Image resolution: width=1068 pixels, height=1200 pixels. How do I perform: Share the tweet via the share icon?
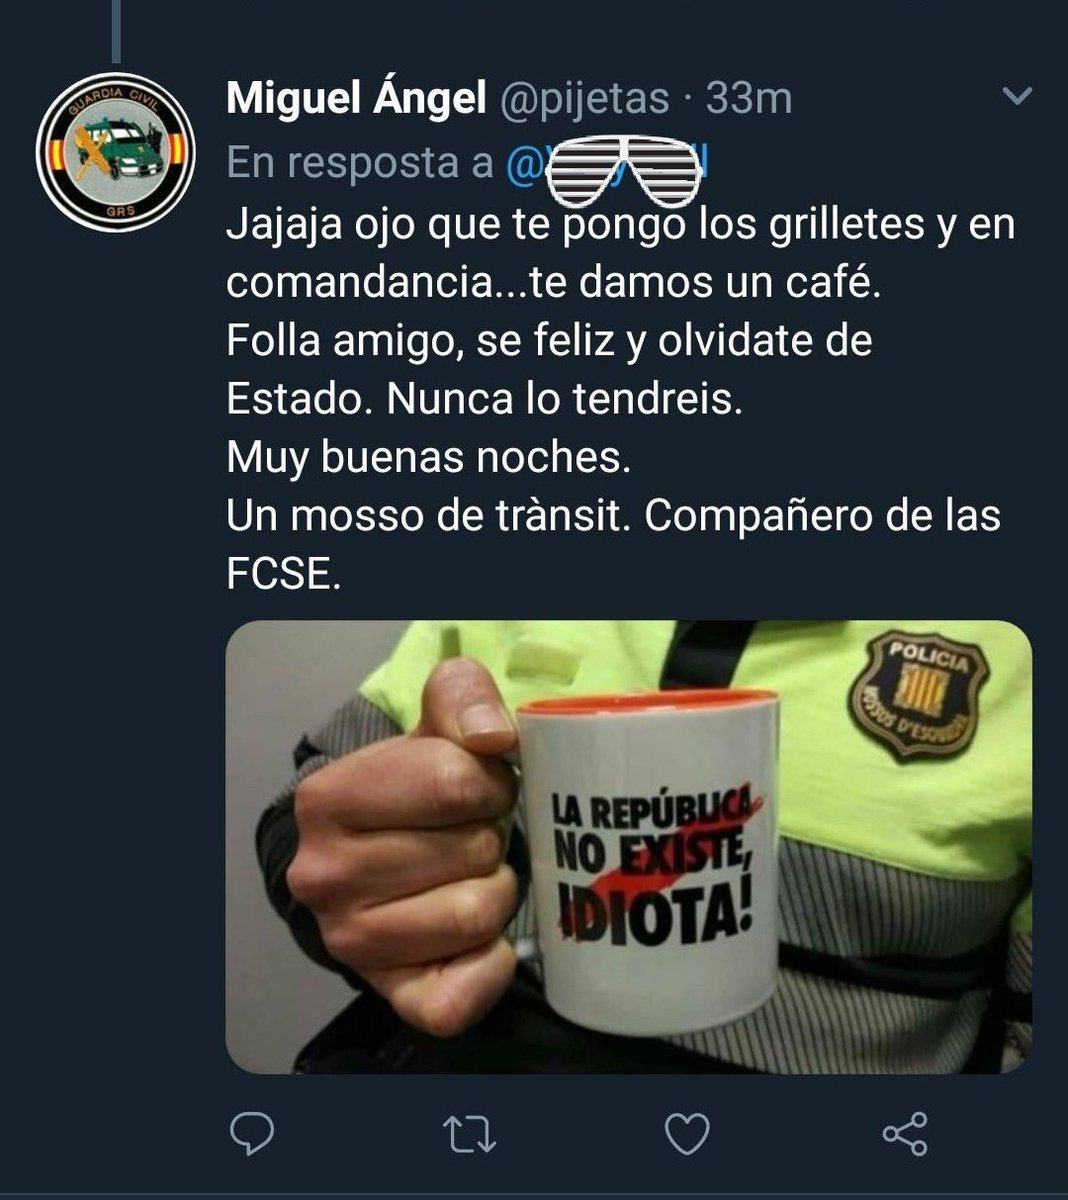click(906, 1134)
